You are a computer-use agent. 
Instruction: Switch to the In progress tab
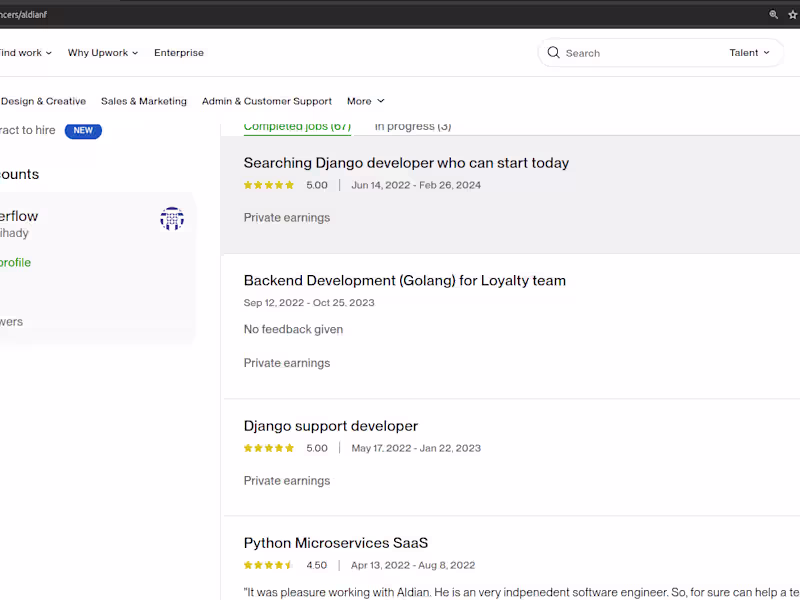(x=412, y=126)
